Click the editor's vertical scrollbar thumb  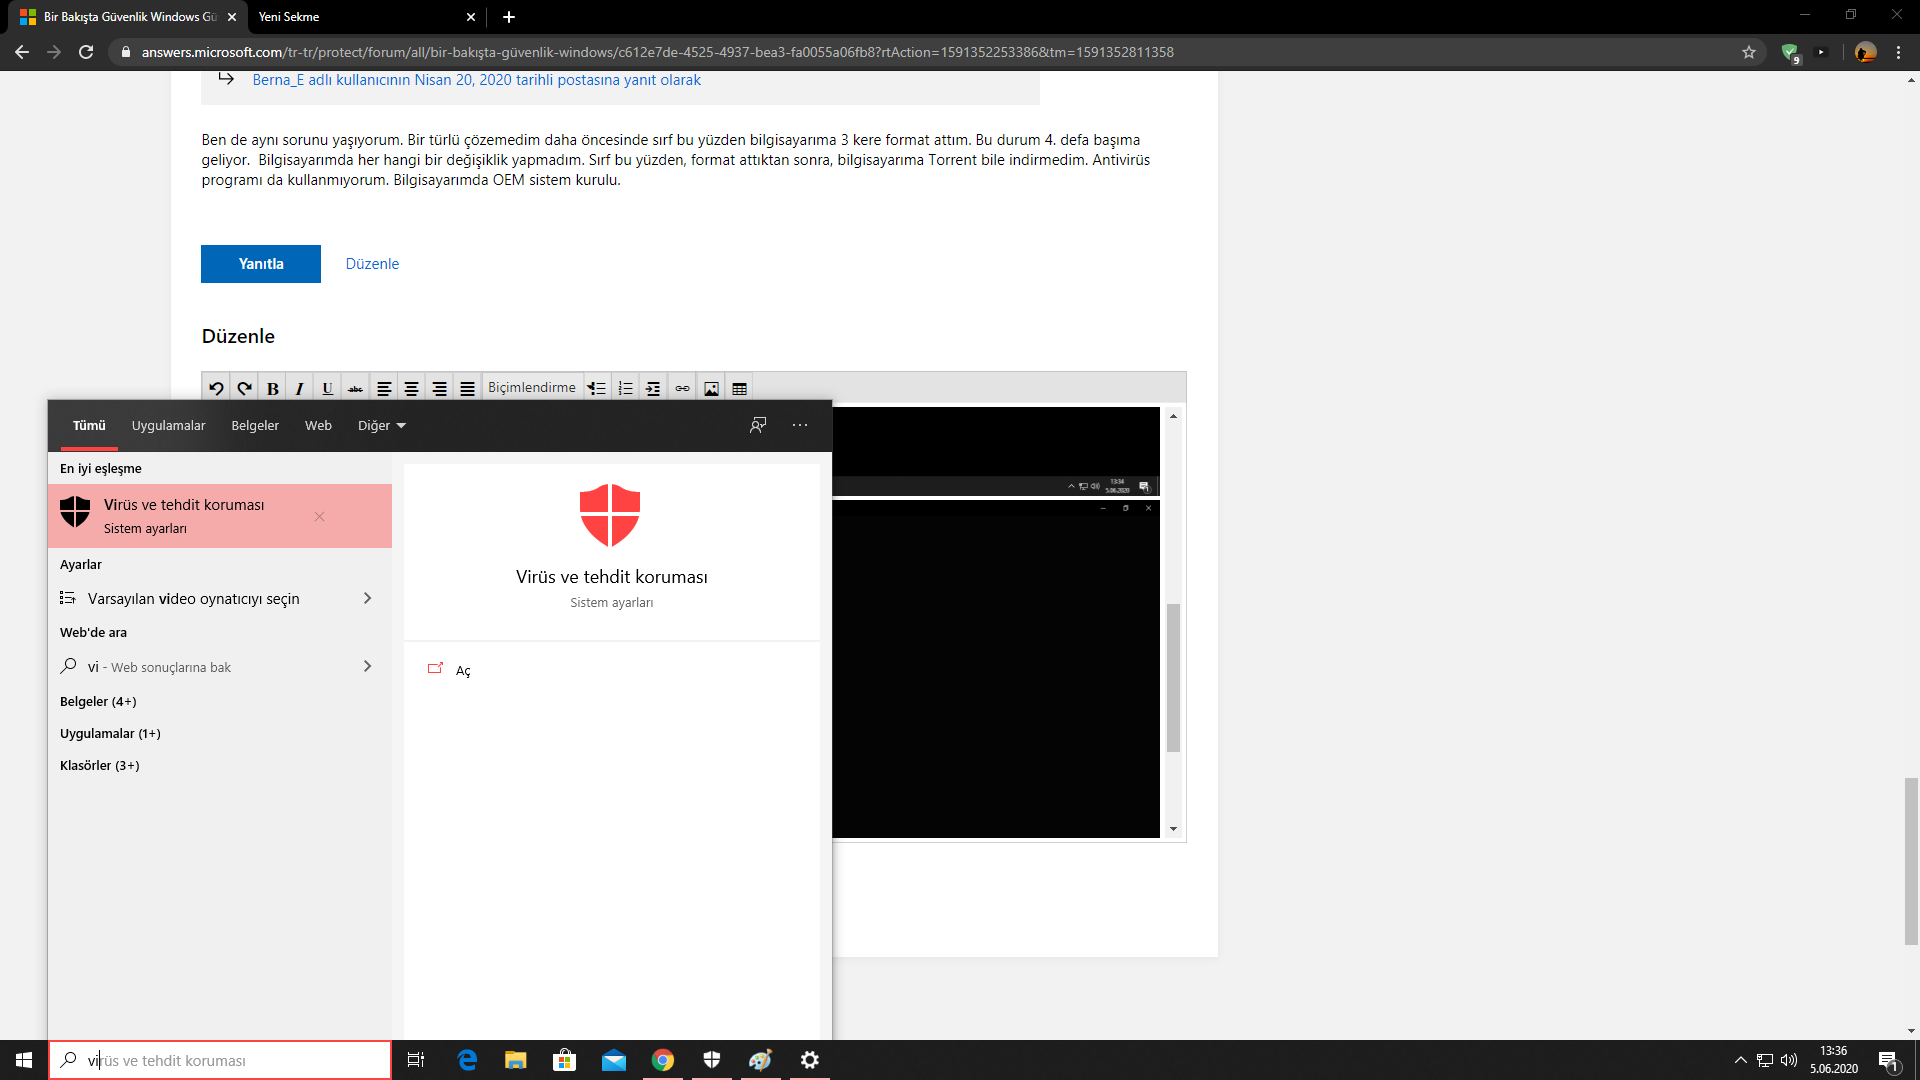coord(1173,677)
